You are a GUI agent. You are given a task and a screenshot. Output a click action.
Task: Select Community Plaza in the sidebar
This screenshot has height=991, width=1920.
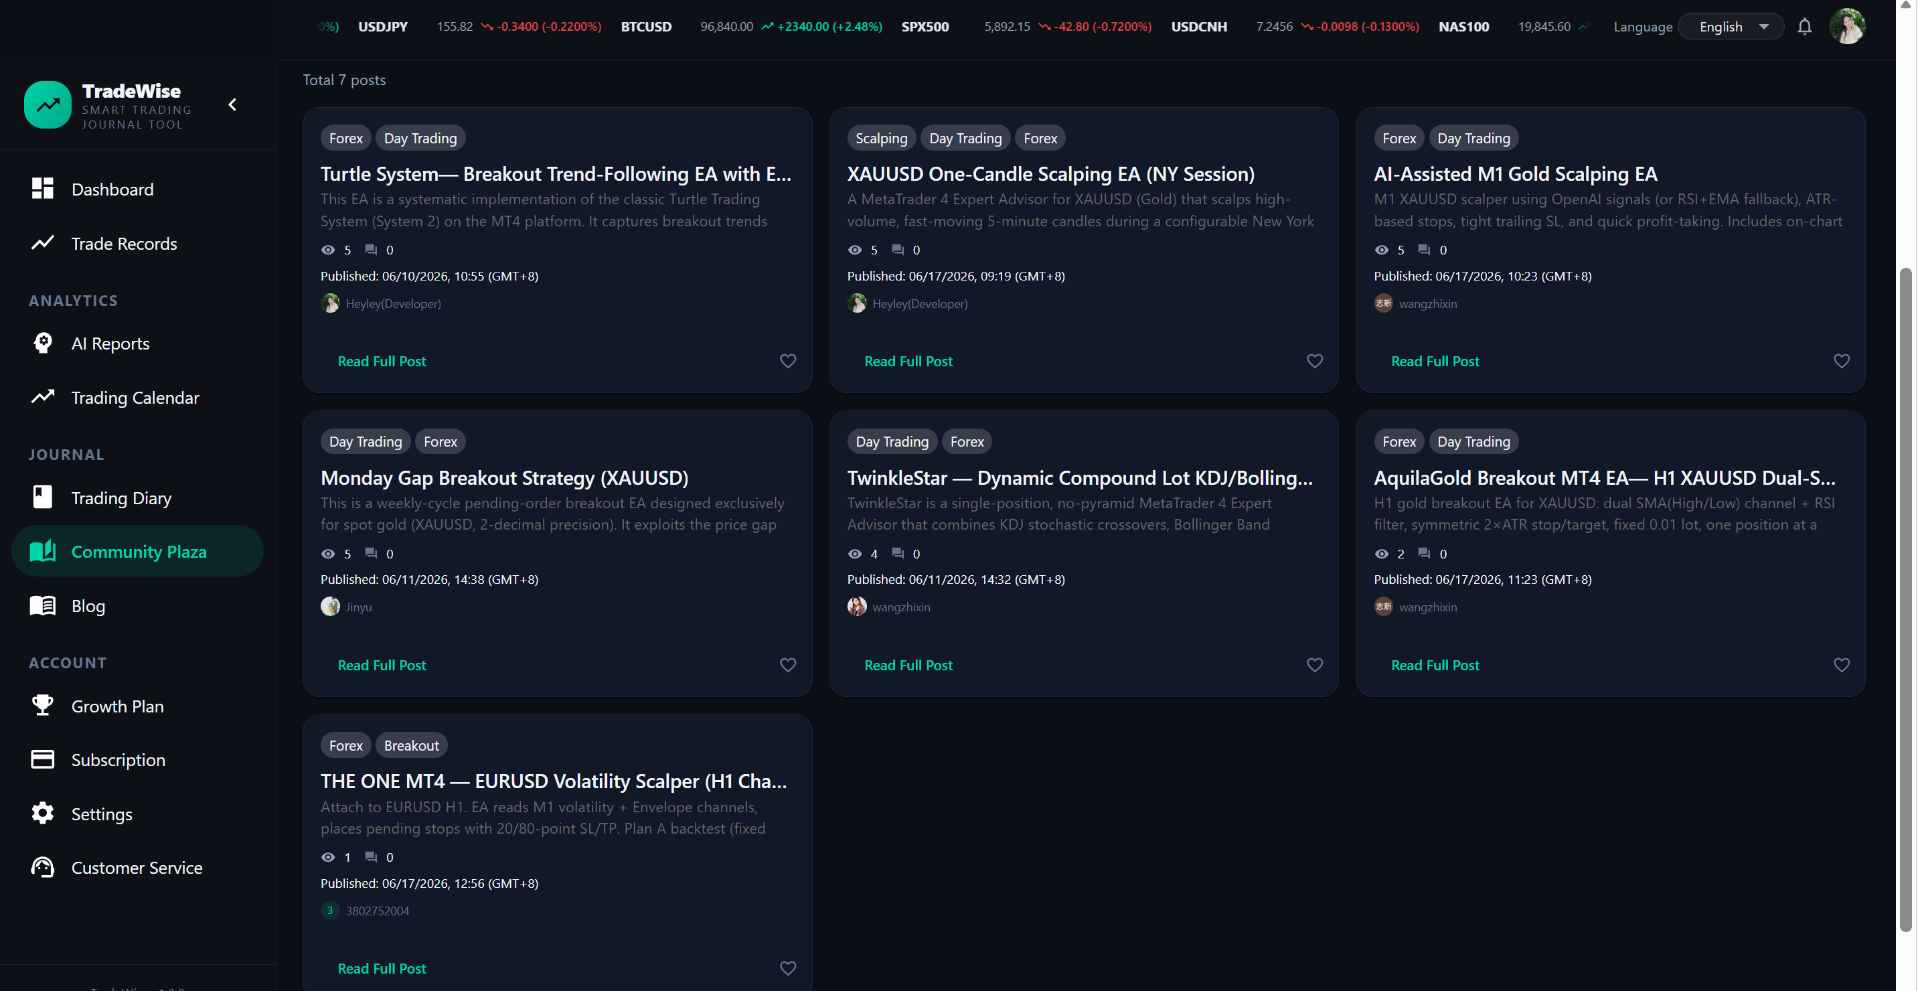pyautogui.click(x=138, y=551)
